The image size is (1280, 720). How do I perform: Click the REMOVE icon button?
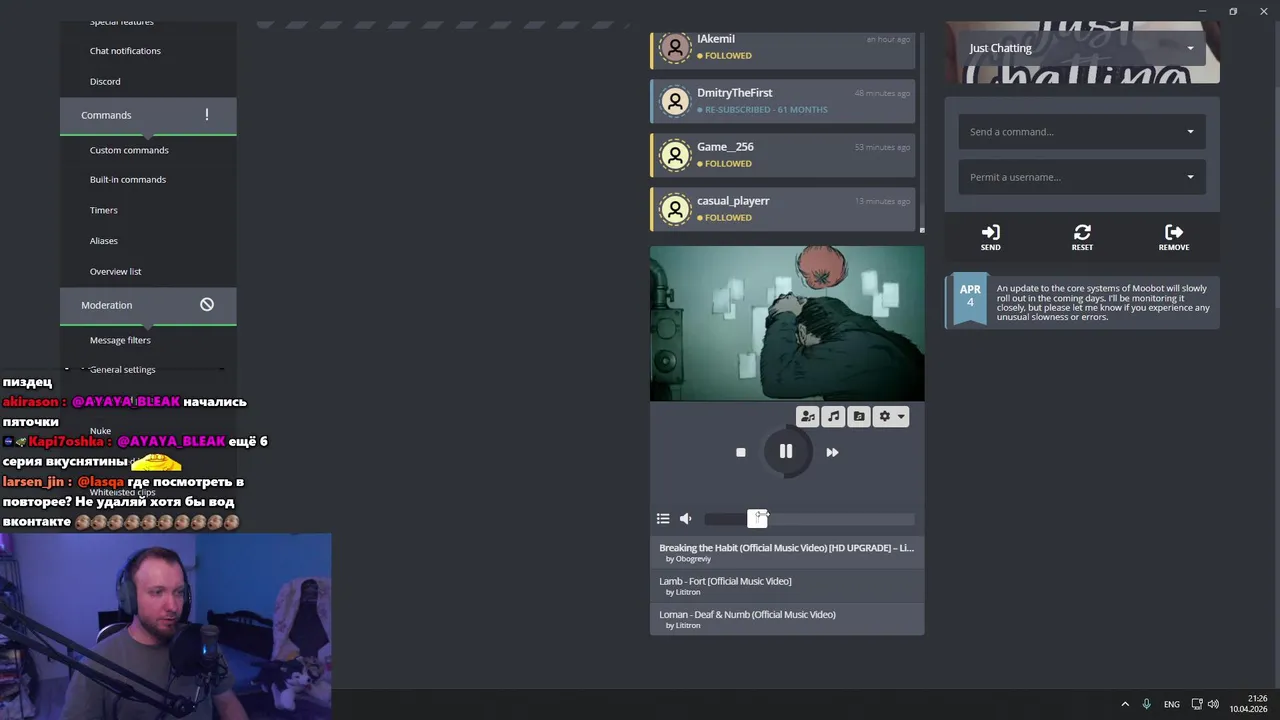[1174, 237]
